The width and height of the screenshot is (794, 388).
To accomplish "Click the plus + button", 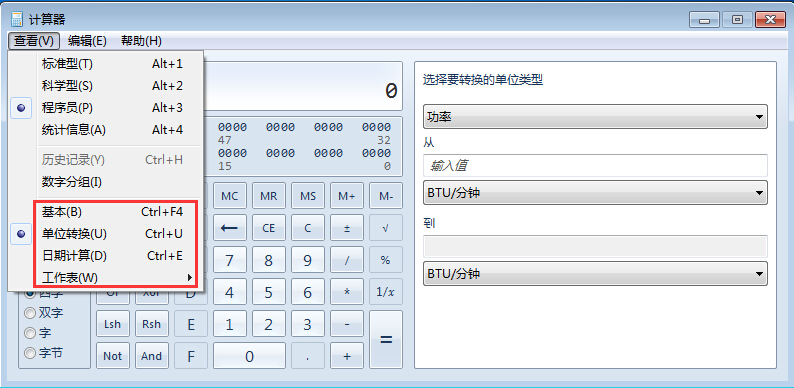I will [x=346, y=356].
